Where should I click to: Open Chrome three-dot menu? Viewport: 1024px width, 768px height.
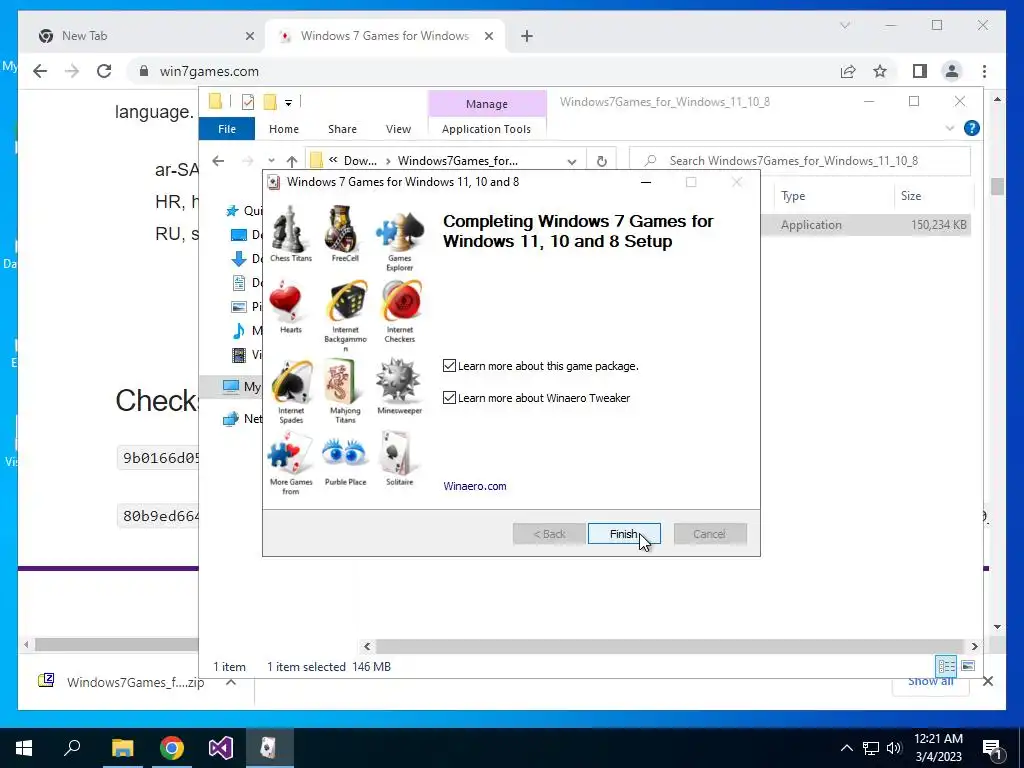[984, 71]
